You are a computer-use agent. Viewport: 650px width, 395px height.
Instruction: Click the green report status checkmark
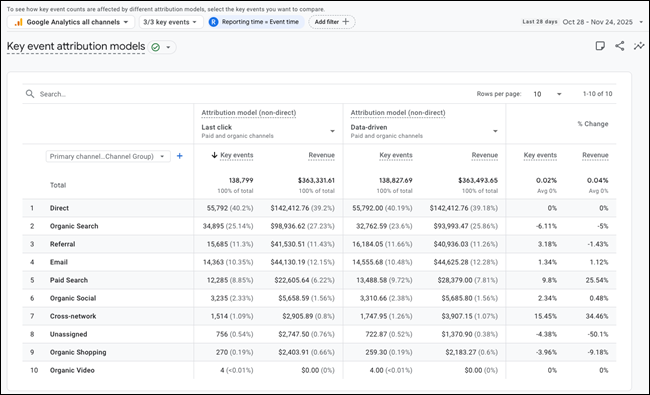point(155,47)
